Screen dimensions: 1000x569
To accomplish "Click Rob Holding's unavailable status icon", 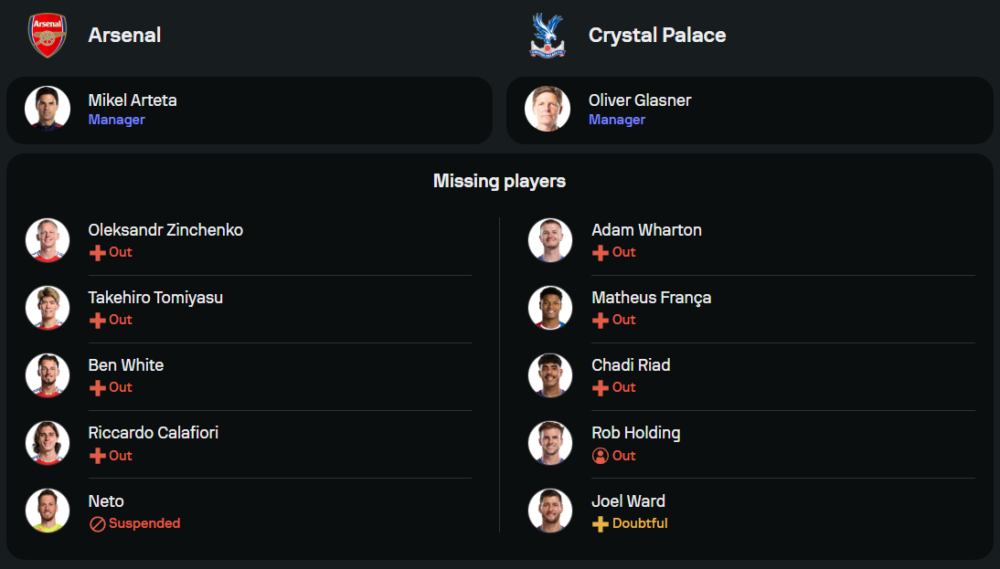I will [600, 456].
